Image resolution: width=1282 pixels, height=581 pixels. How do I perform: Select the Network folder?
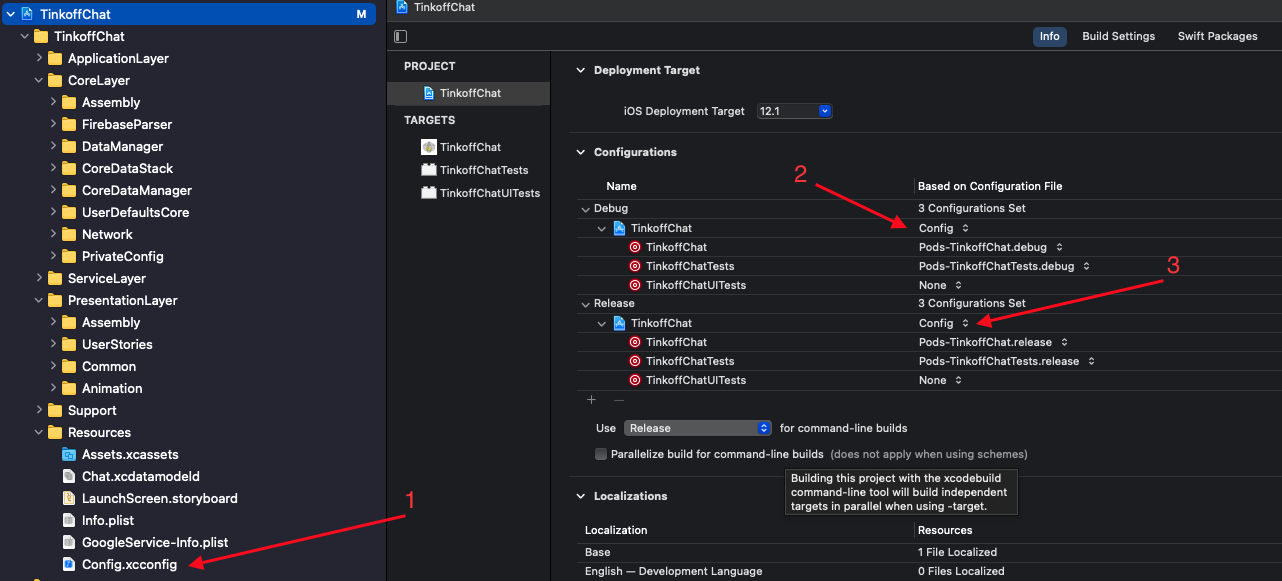point(107,234)
